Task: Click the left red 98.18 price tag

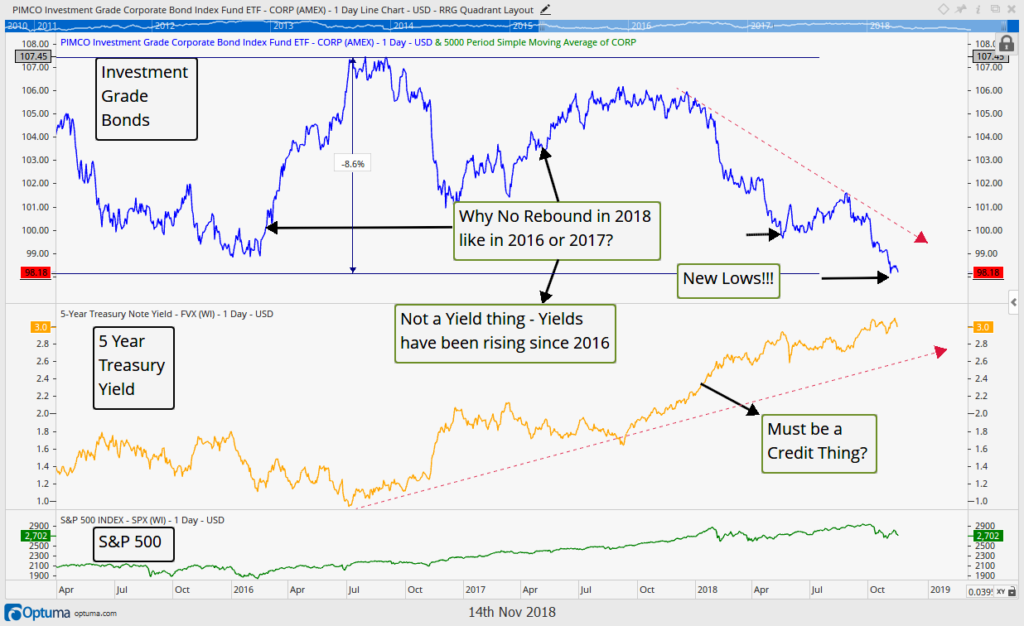Action: point(36,273)
